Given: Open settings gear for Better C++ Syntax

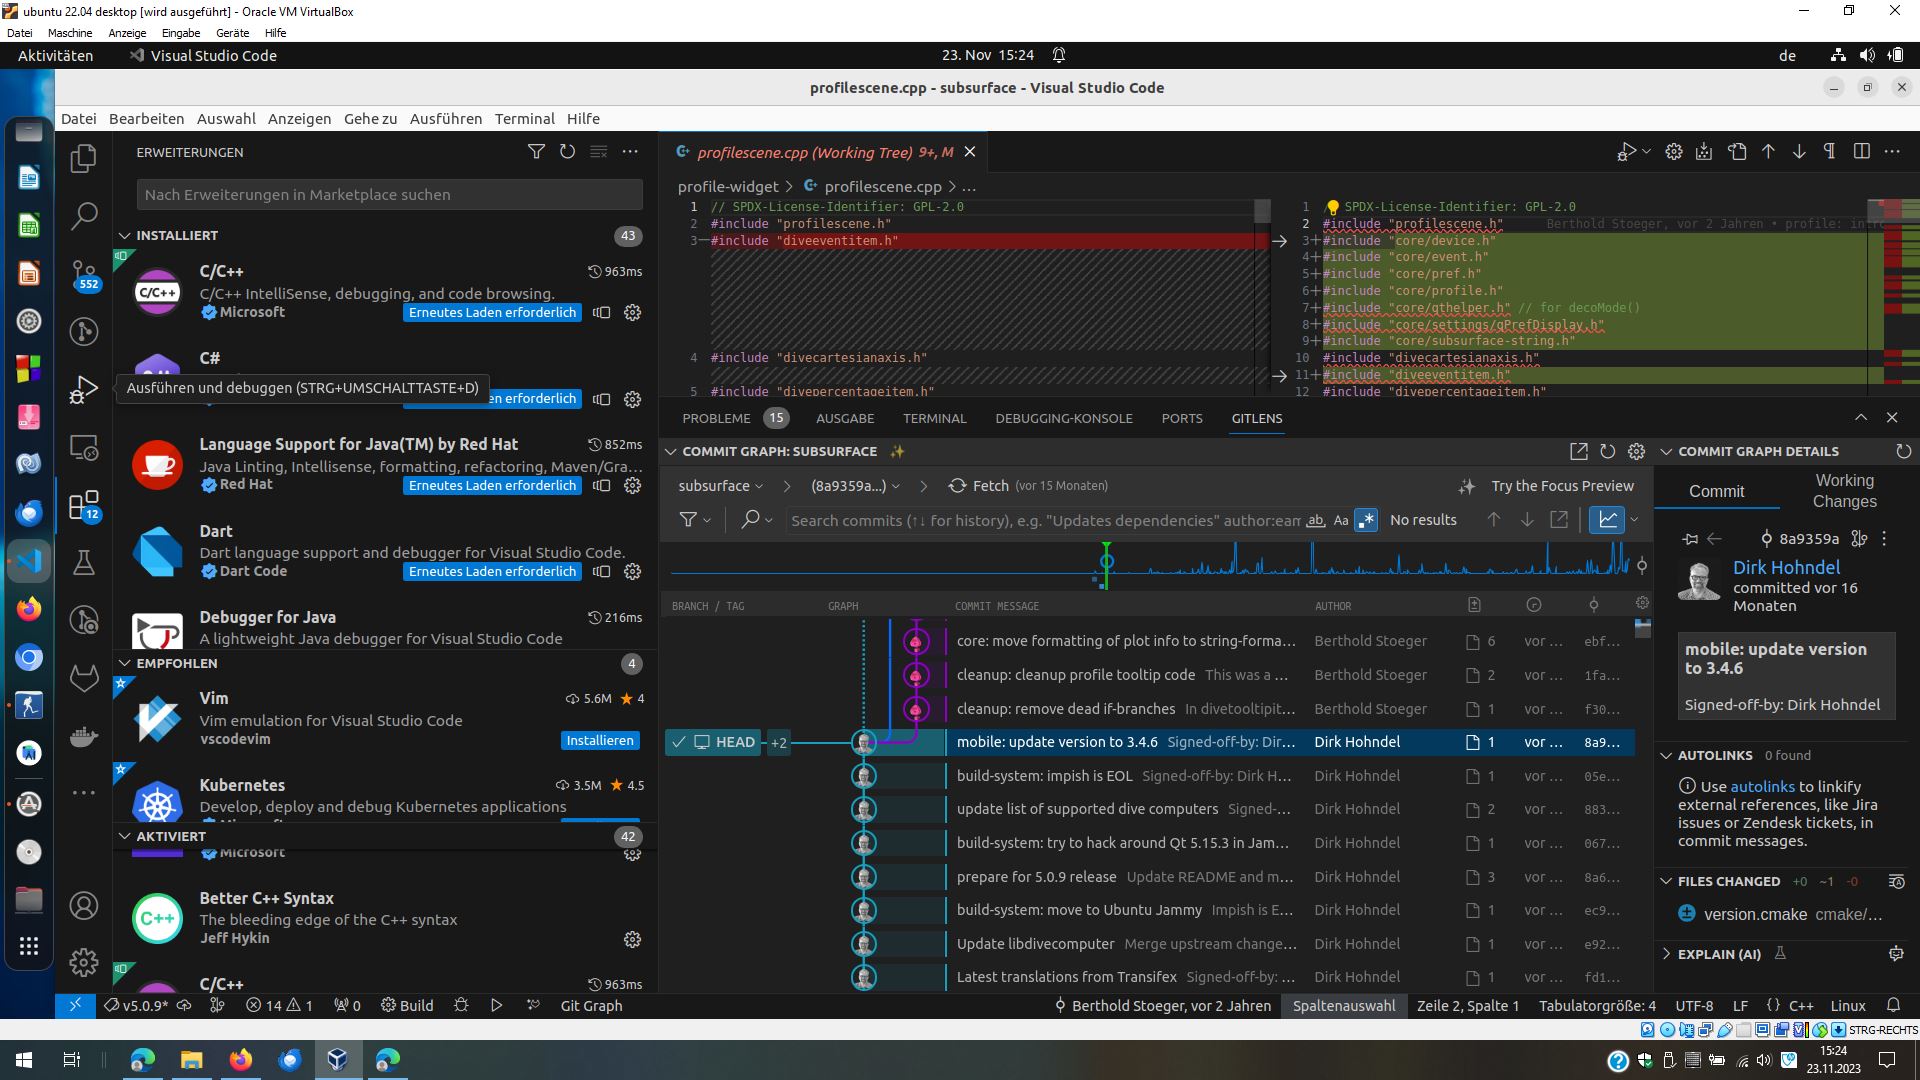Looking at the screenshot, I should click(x=632, y=939).
